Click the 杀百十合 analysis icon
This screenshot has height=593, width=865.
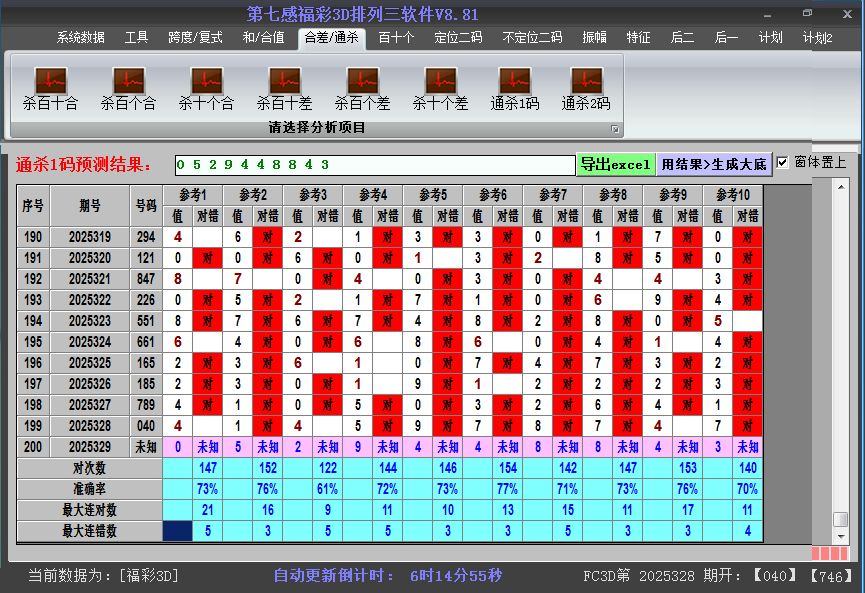pos(50,81)
